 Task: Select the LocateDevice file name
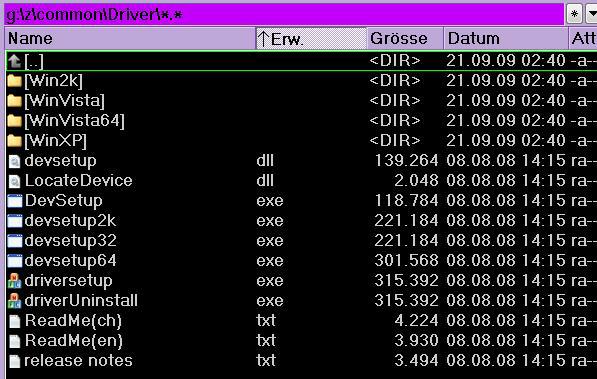tap(78, 181)
